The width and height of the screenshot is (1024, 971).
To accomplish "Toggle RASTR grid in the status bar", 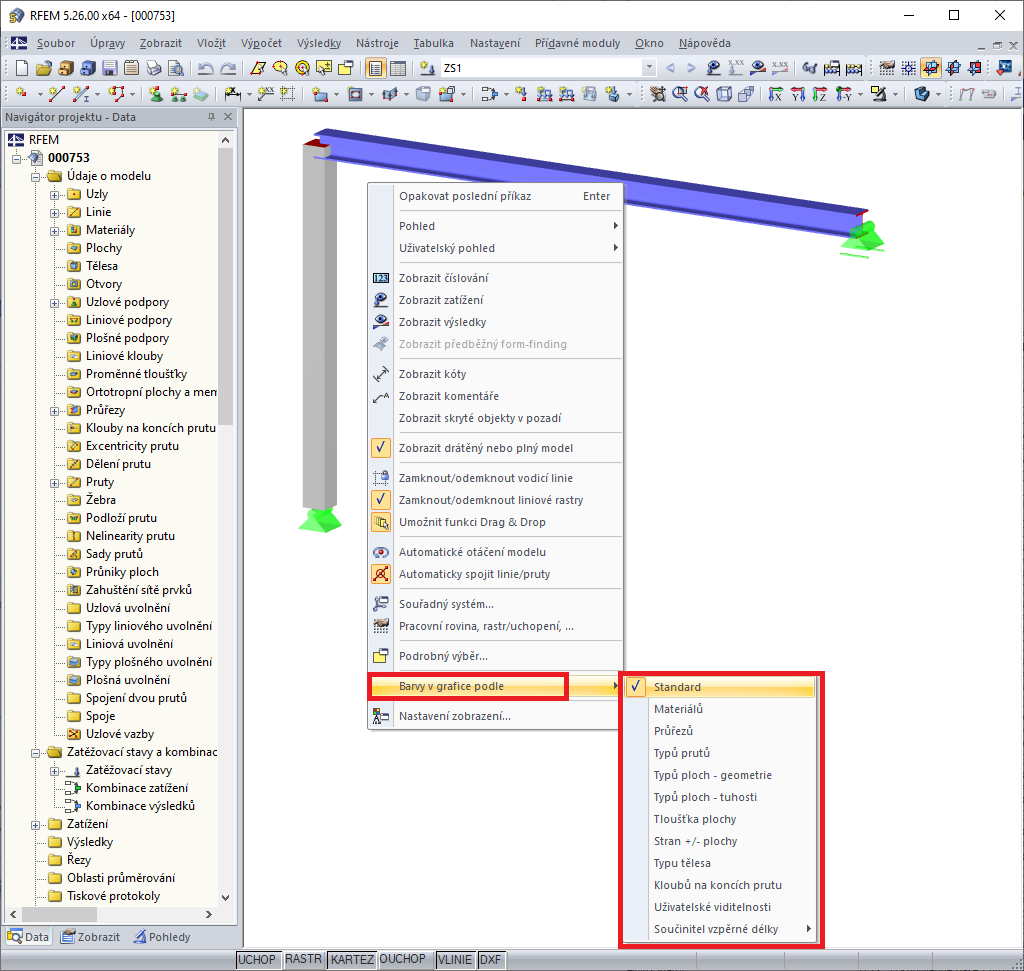I will [304, 959].
